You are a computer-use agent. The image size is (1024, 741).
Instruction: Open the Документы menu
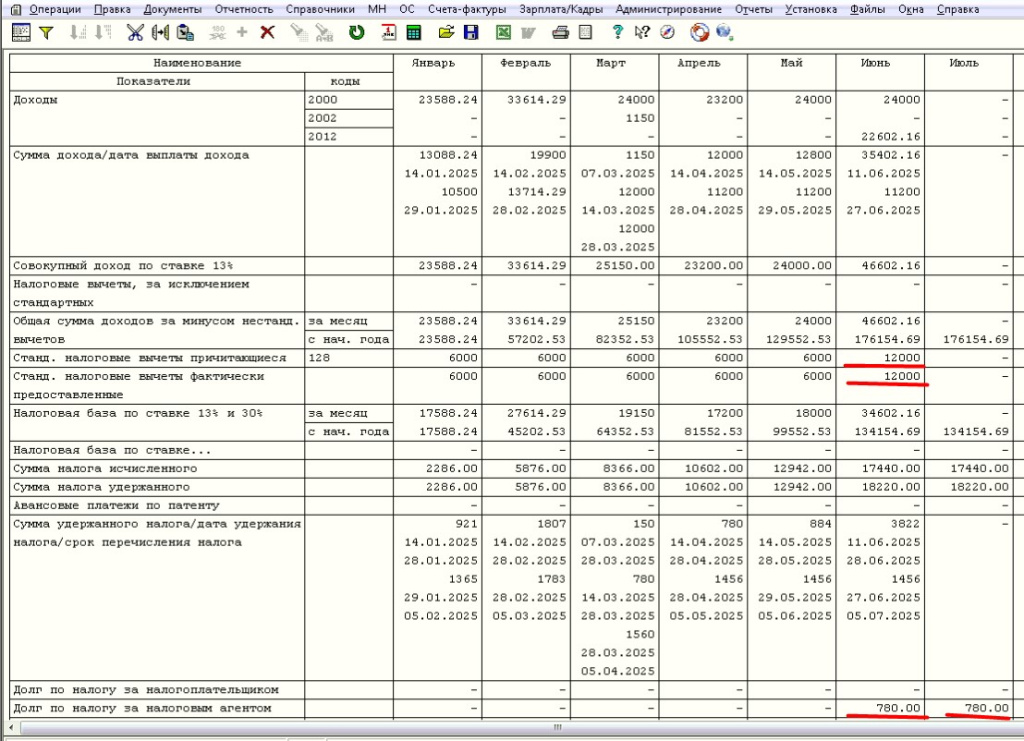point(172,9)
